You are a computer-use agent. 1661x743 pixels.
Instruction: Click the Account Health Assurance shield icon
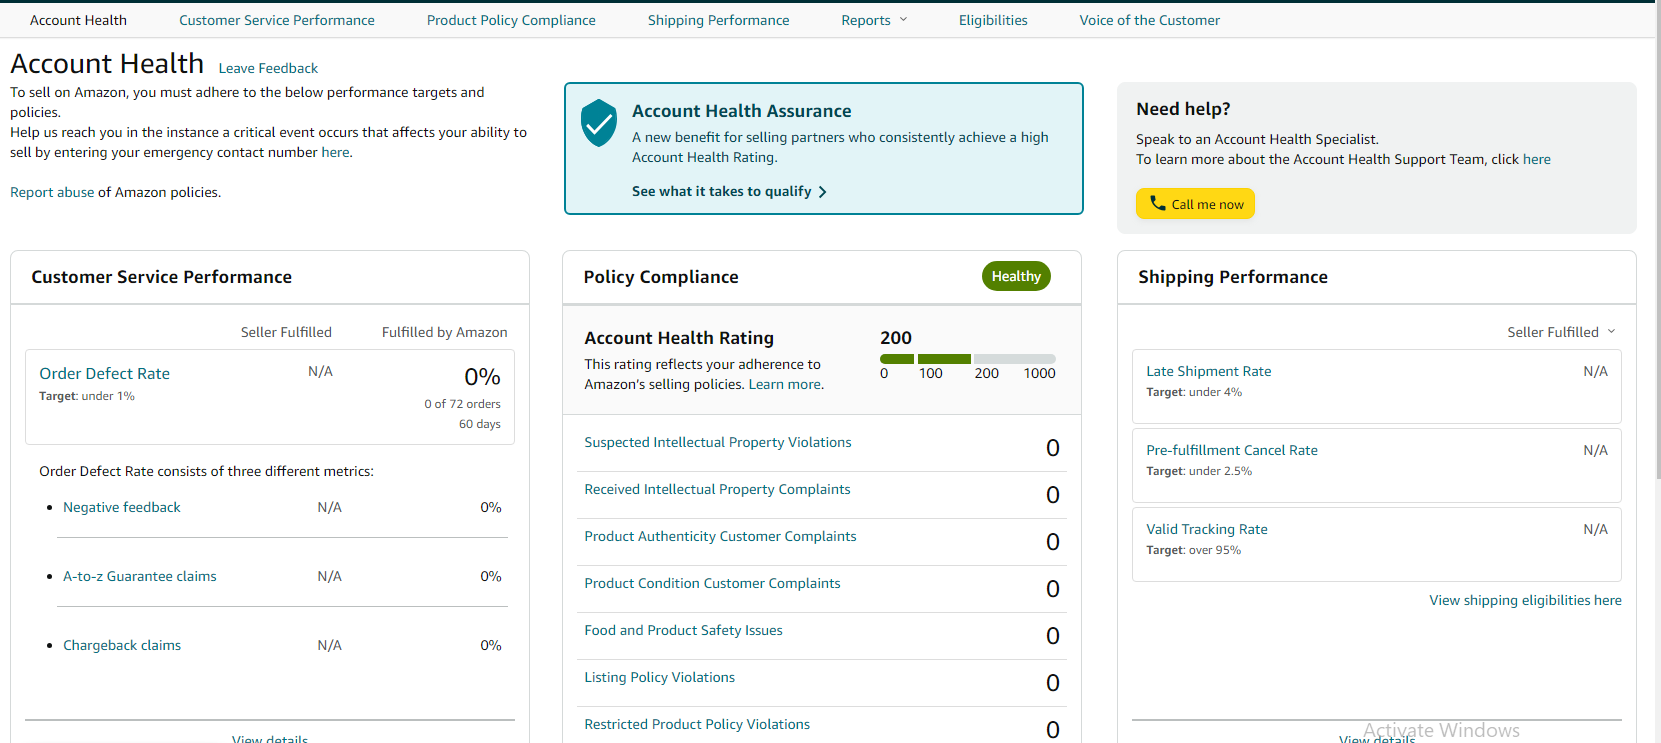pos(599,123)
